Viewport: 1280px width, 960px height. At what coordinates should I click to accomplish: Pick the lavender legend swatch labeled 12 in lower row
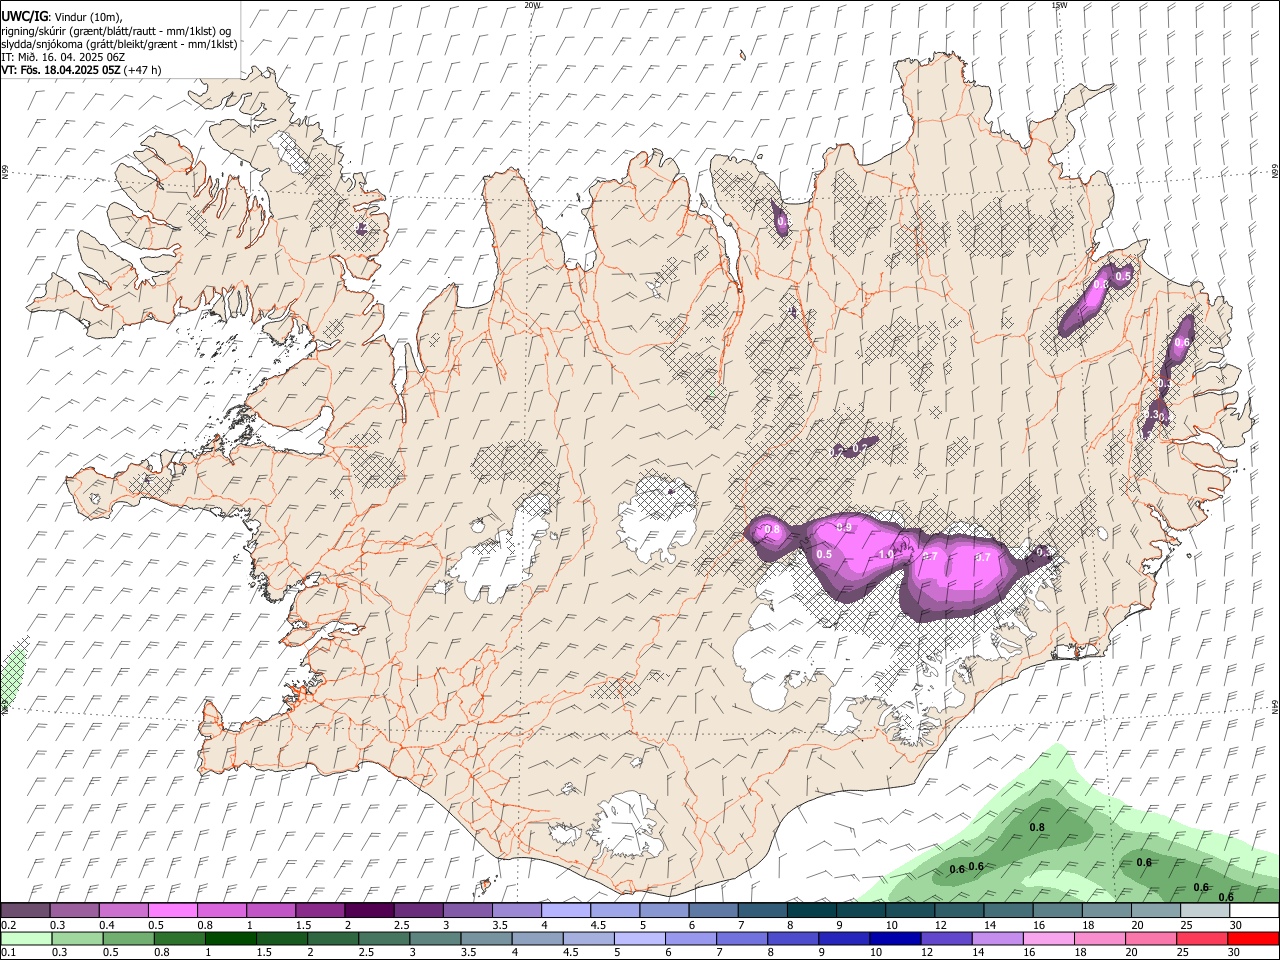[x=947, y=938]
